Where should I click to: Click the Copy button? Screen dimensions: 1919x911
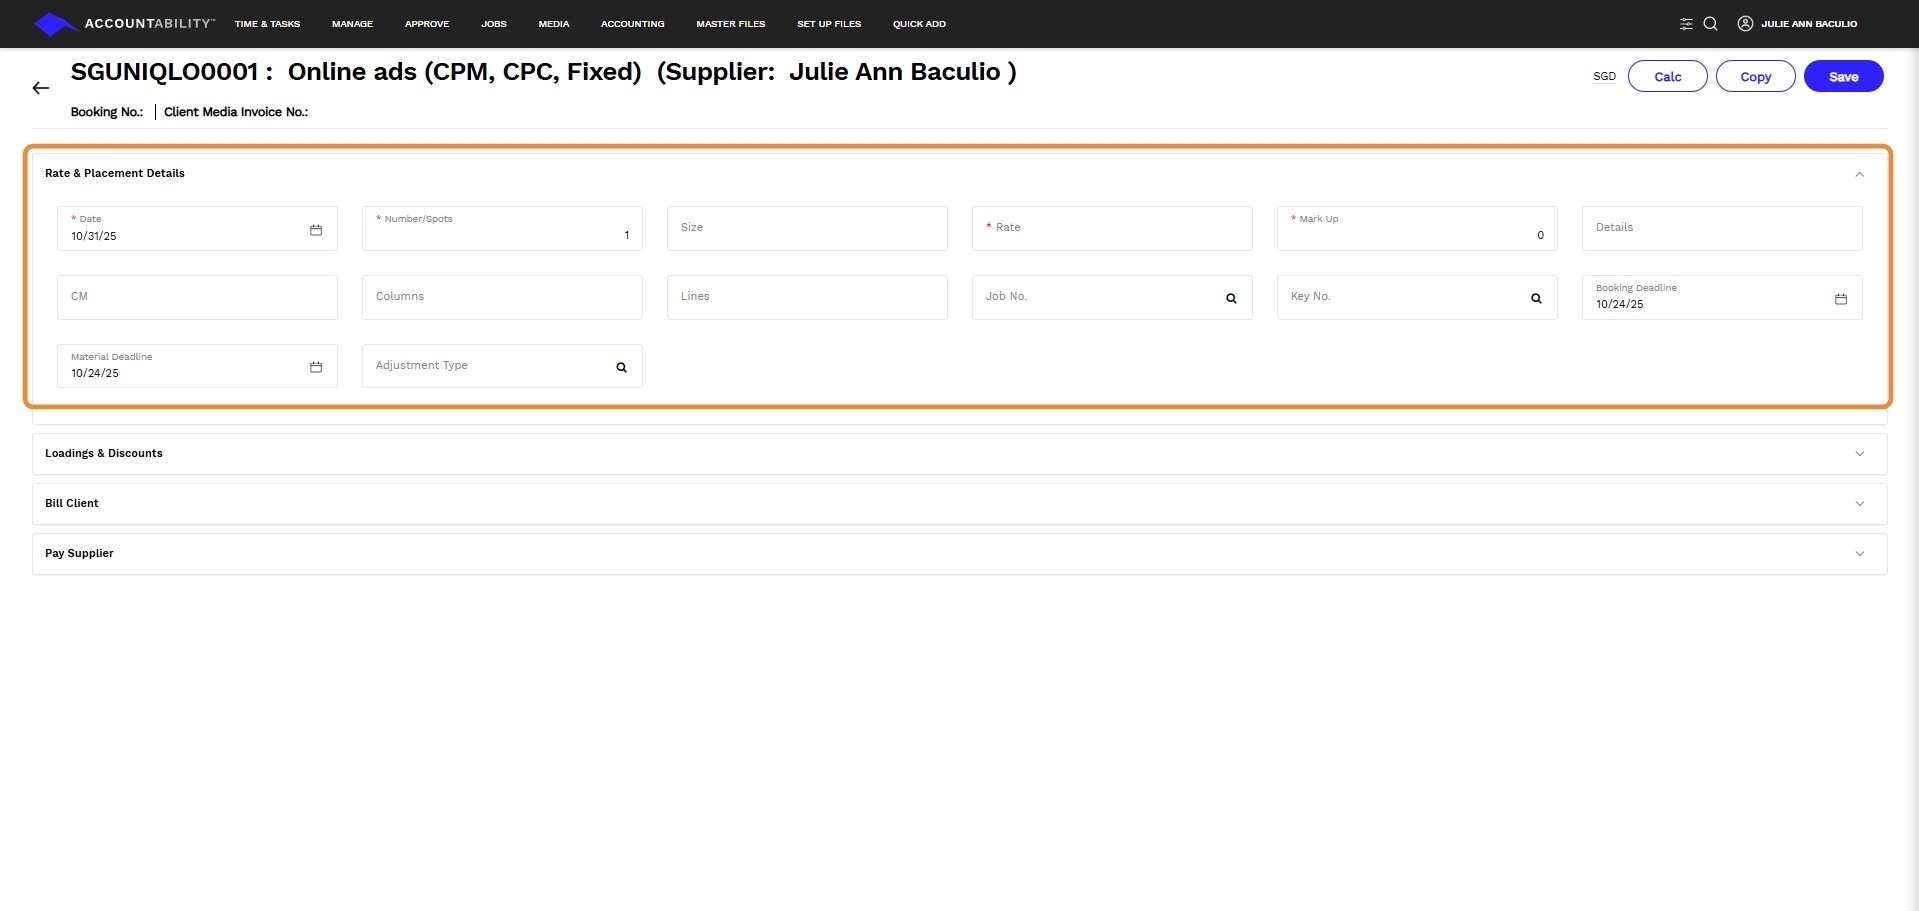click(x=1755, y=76)
